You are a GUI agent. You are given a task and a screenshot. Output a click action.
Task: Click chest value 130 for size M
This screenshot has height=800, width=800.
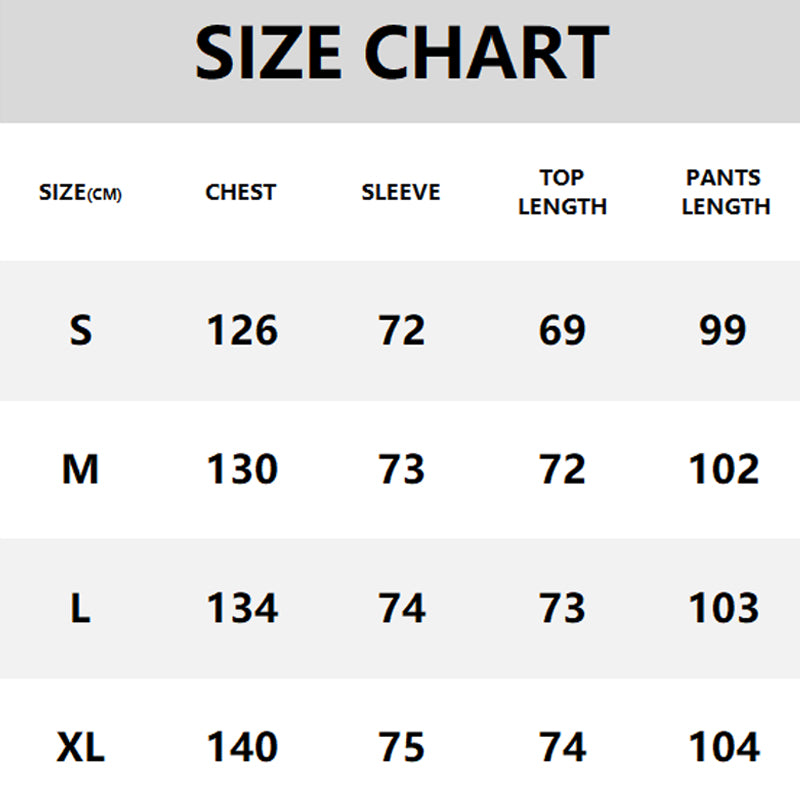[242, 469]
